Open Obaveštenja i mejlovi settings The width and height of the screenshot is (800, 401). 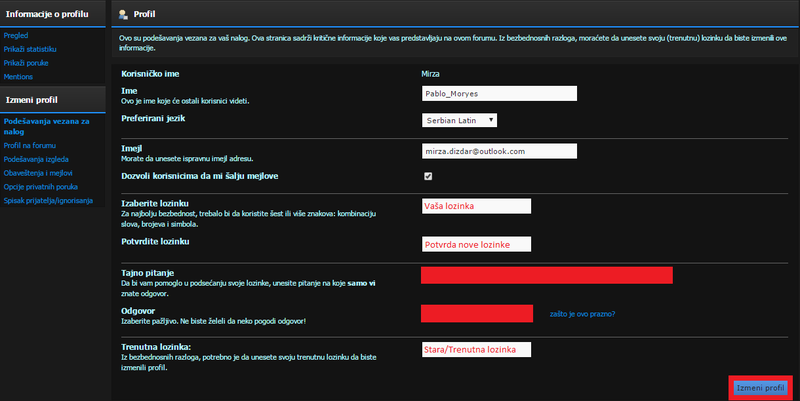pyautogui.click(x=42, y=172)
